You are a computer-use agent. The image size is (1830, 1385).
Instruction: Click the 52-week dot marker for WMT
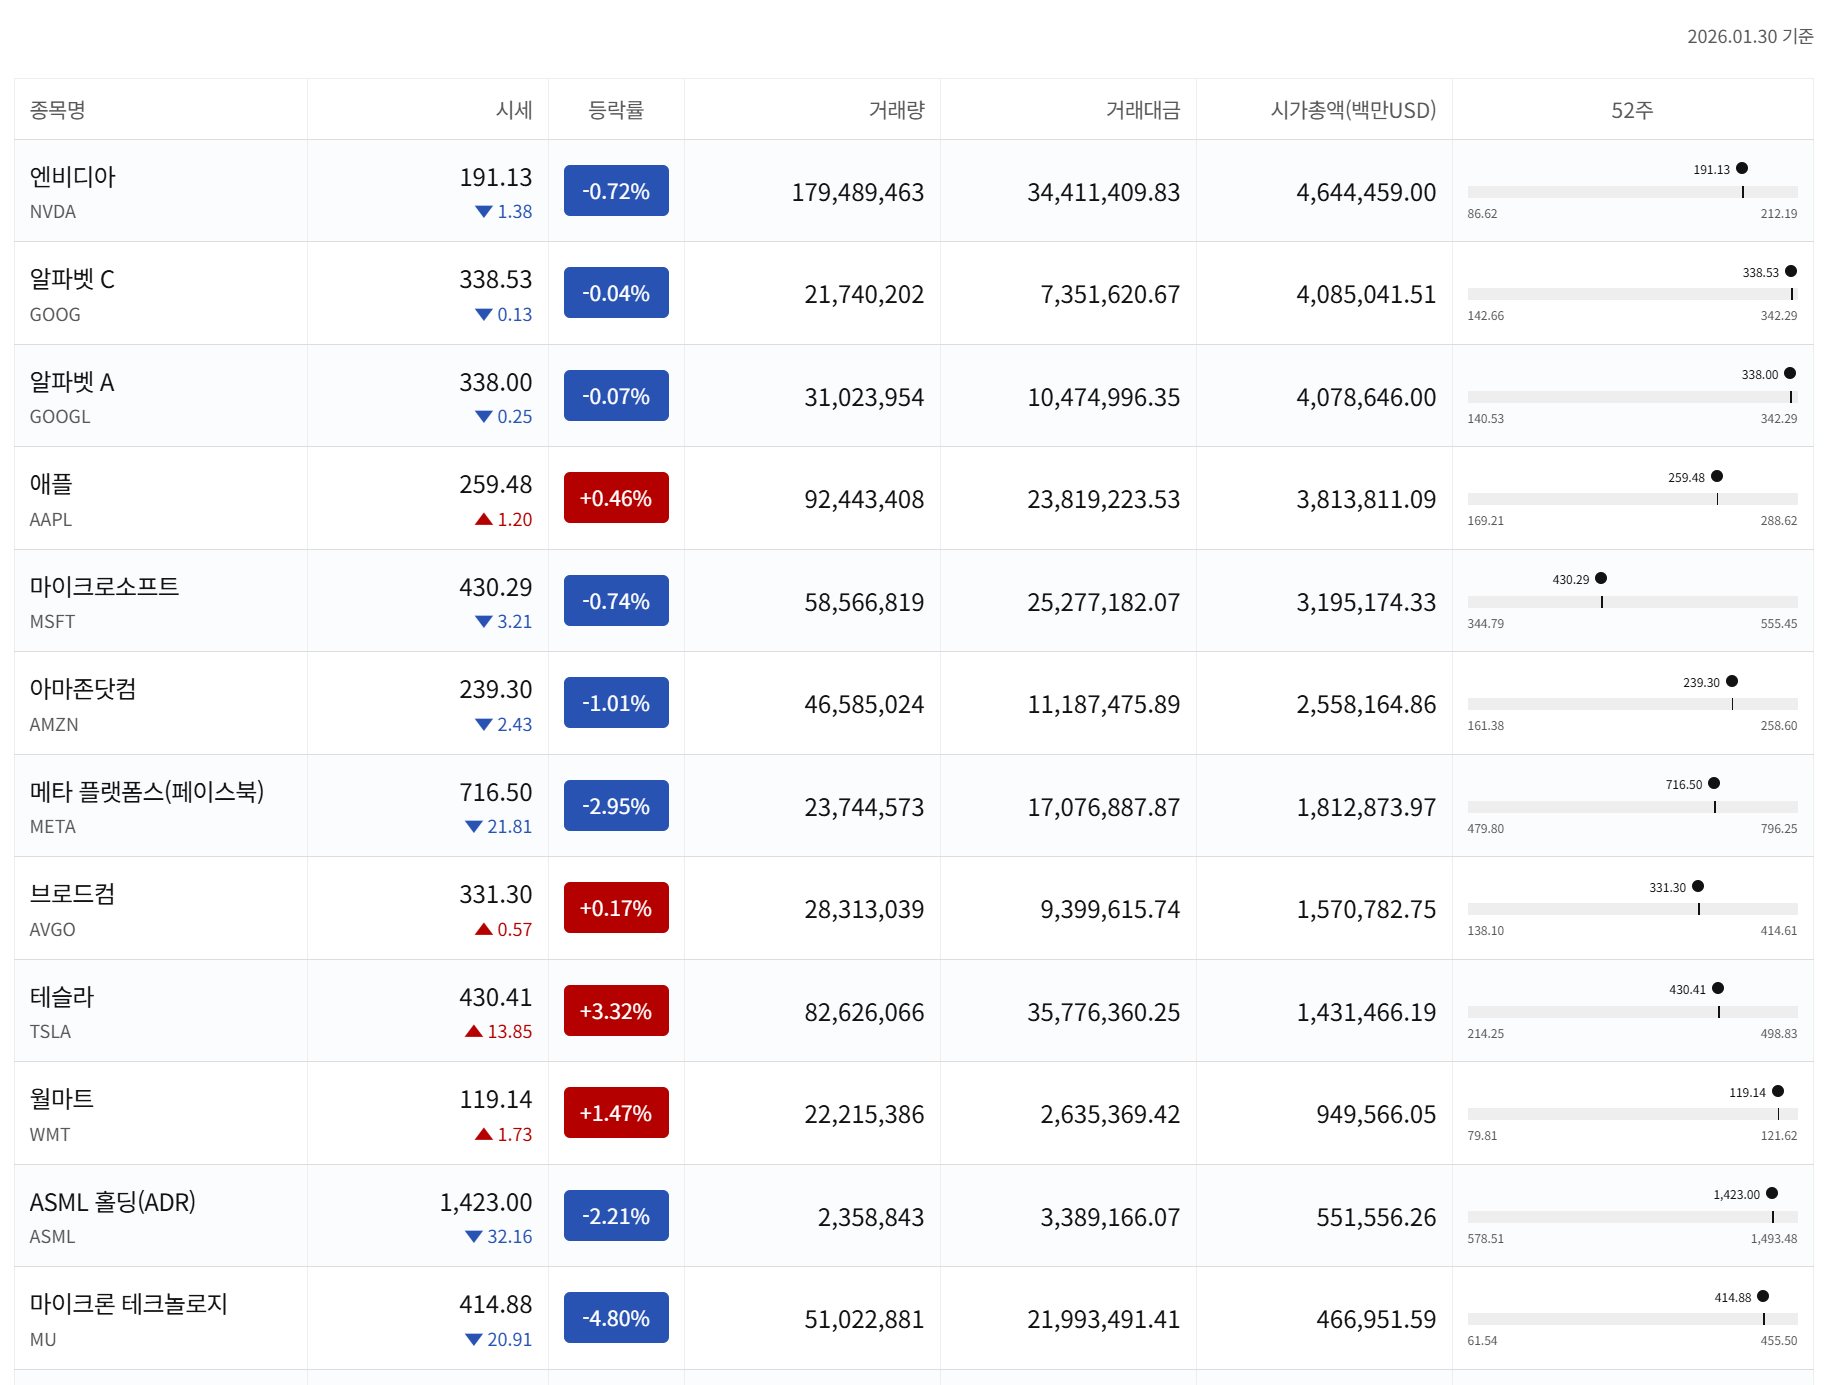[x=1778, y=1091]
